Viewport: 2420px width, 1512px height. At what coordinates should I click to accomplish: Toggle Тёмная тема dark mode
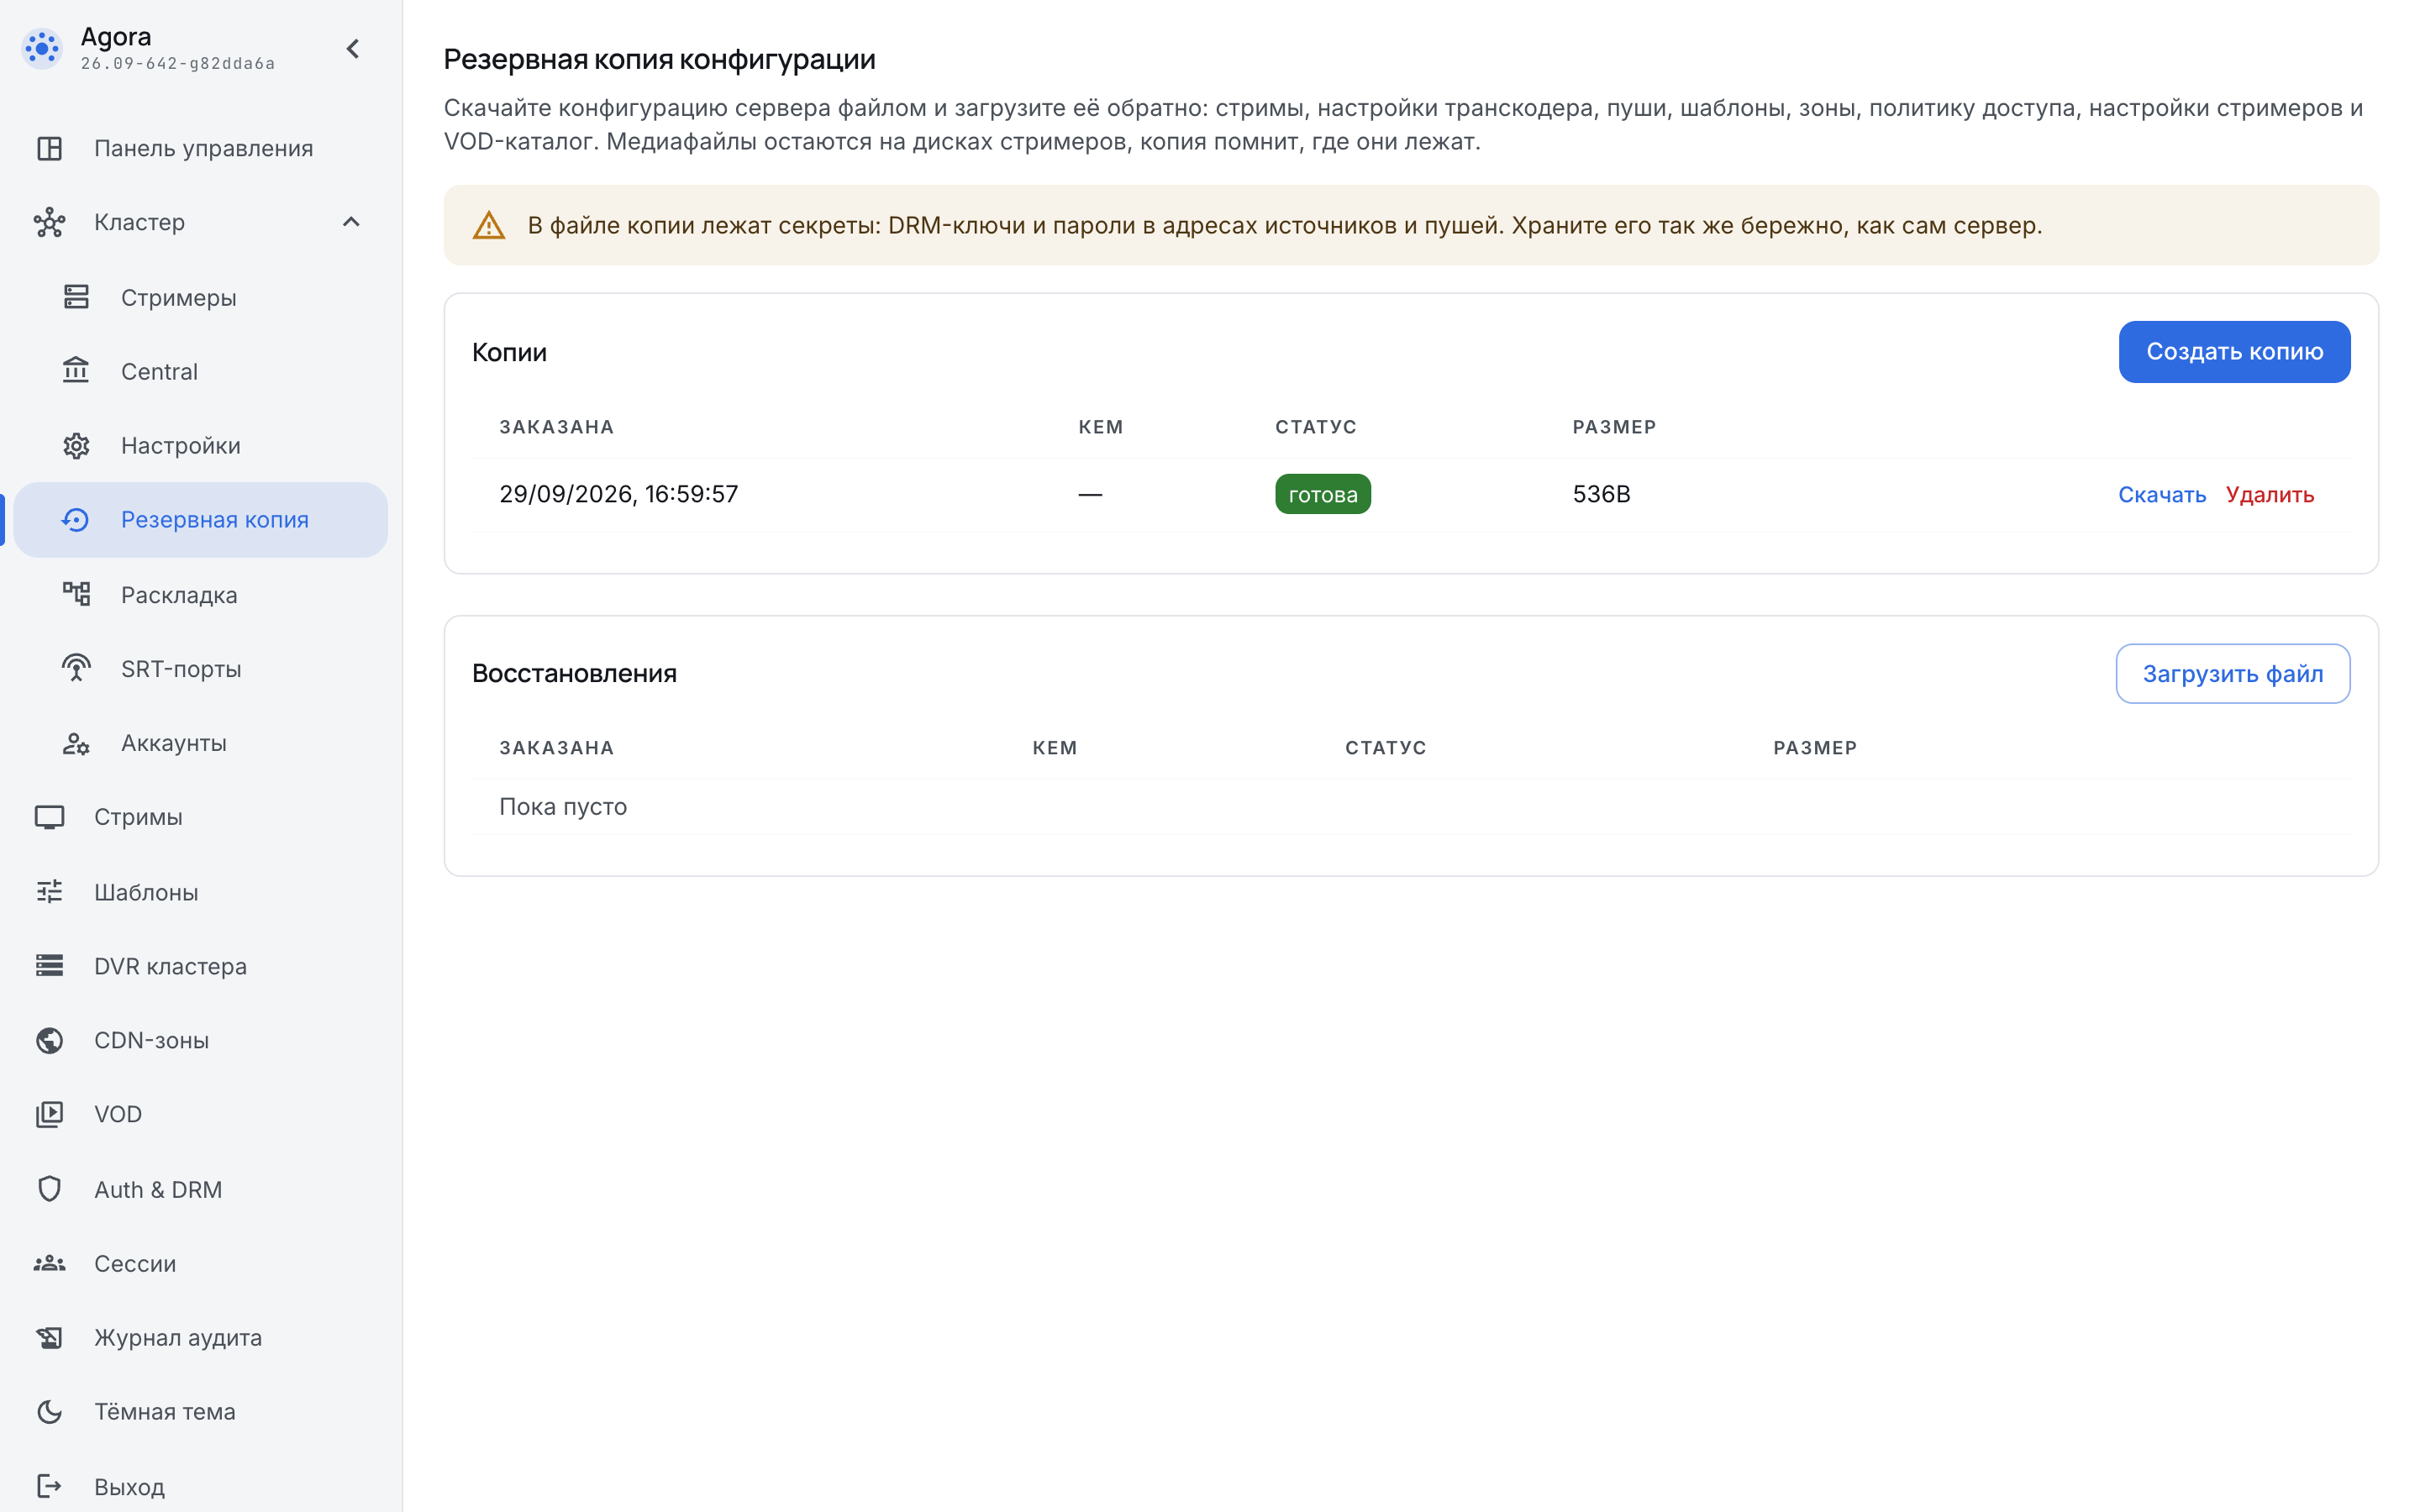pyautogui.click(x=200, y=1412)
